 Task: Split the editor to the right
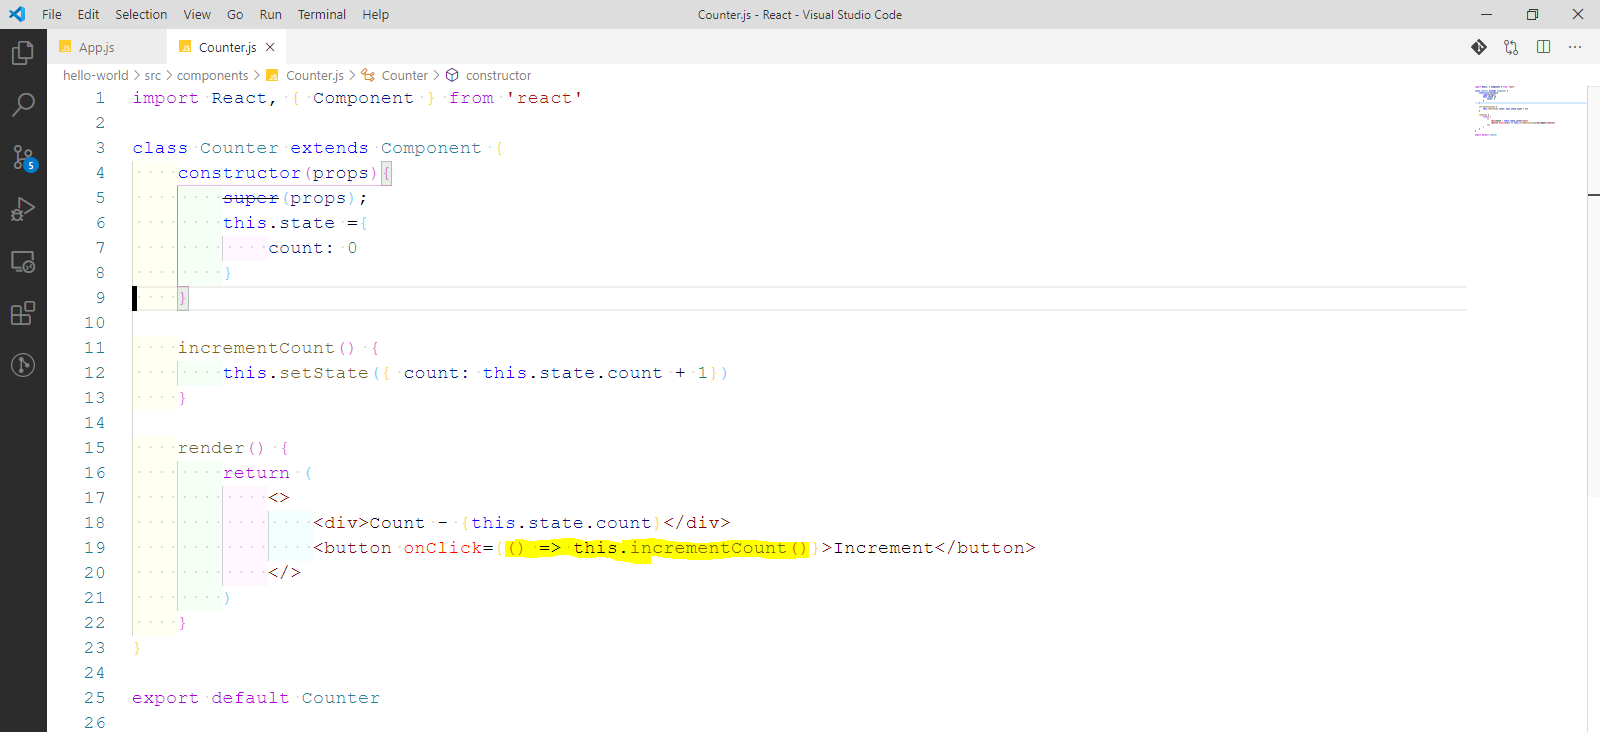(1543, 47)
